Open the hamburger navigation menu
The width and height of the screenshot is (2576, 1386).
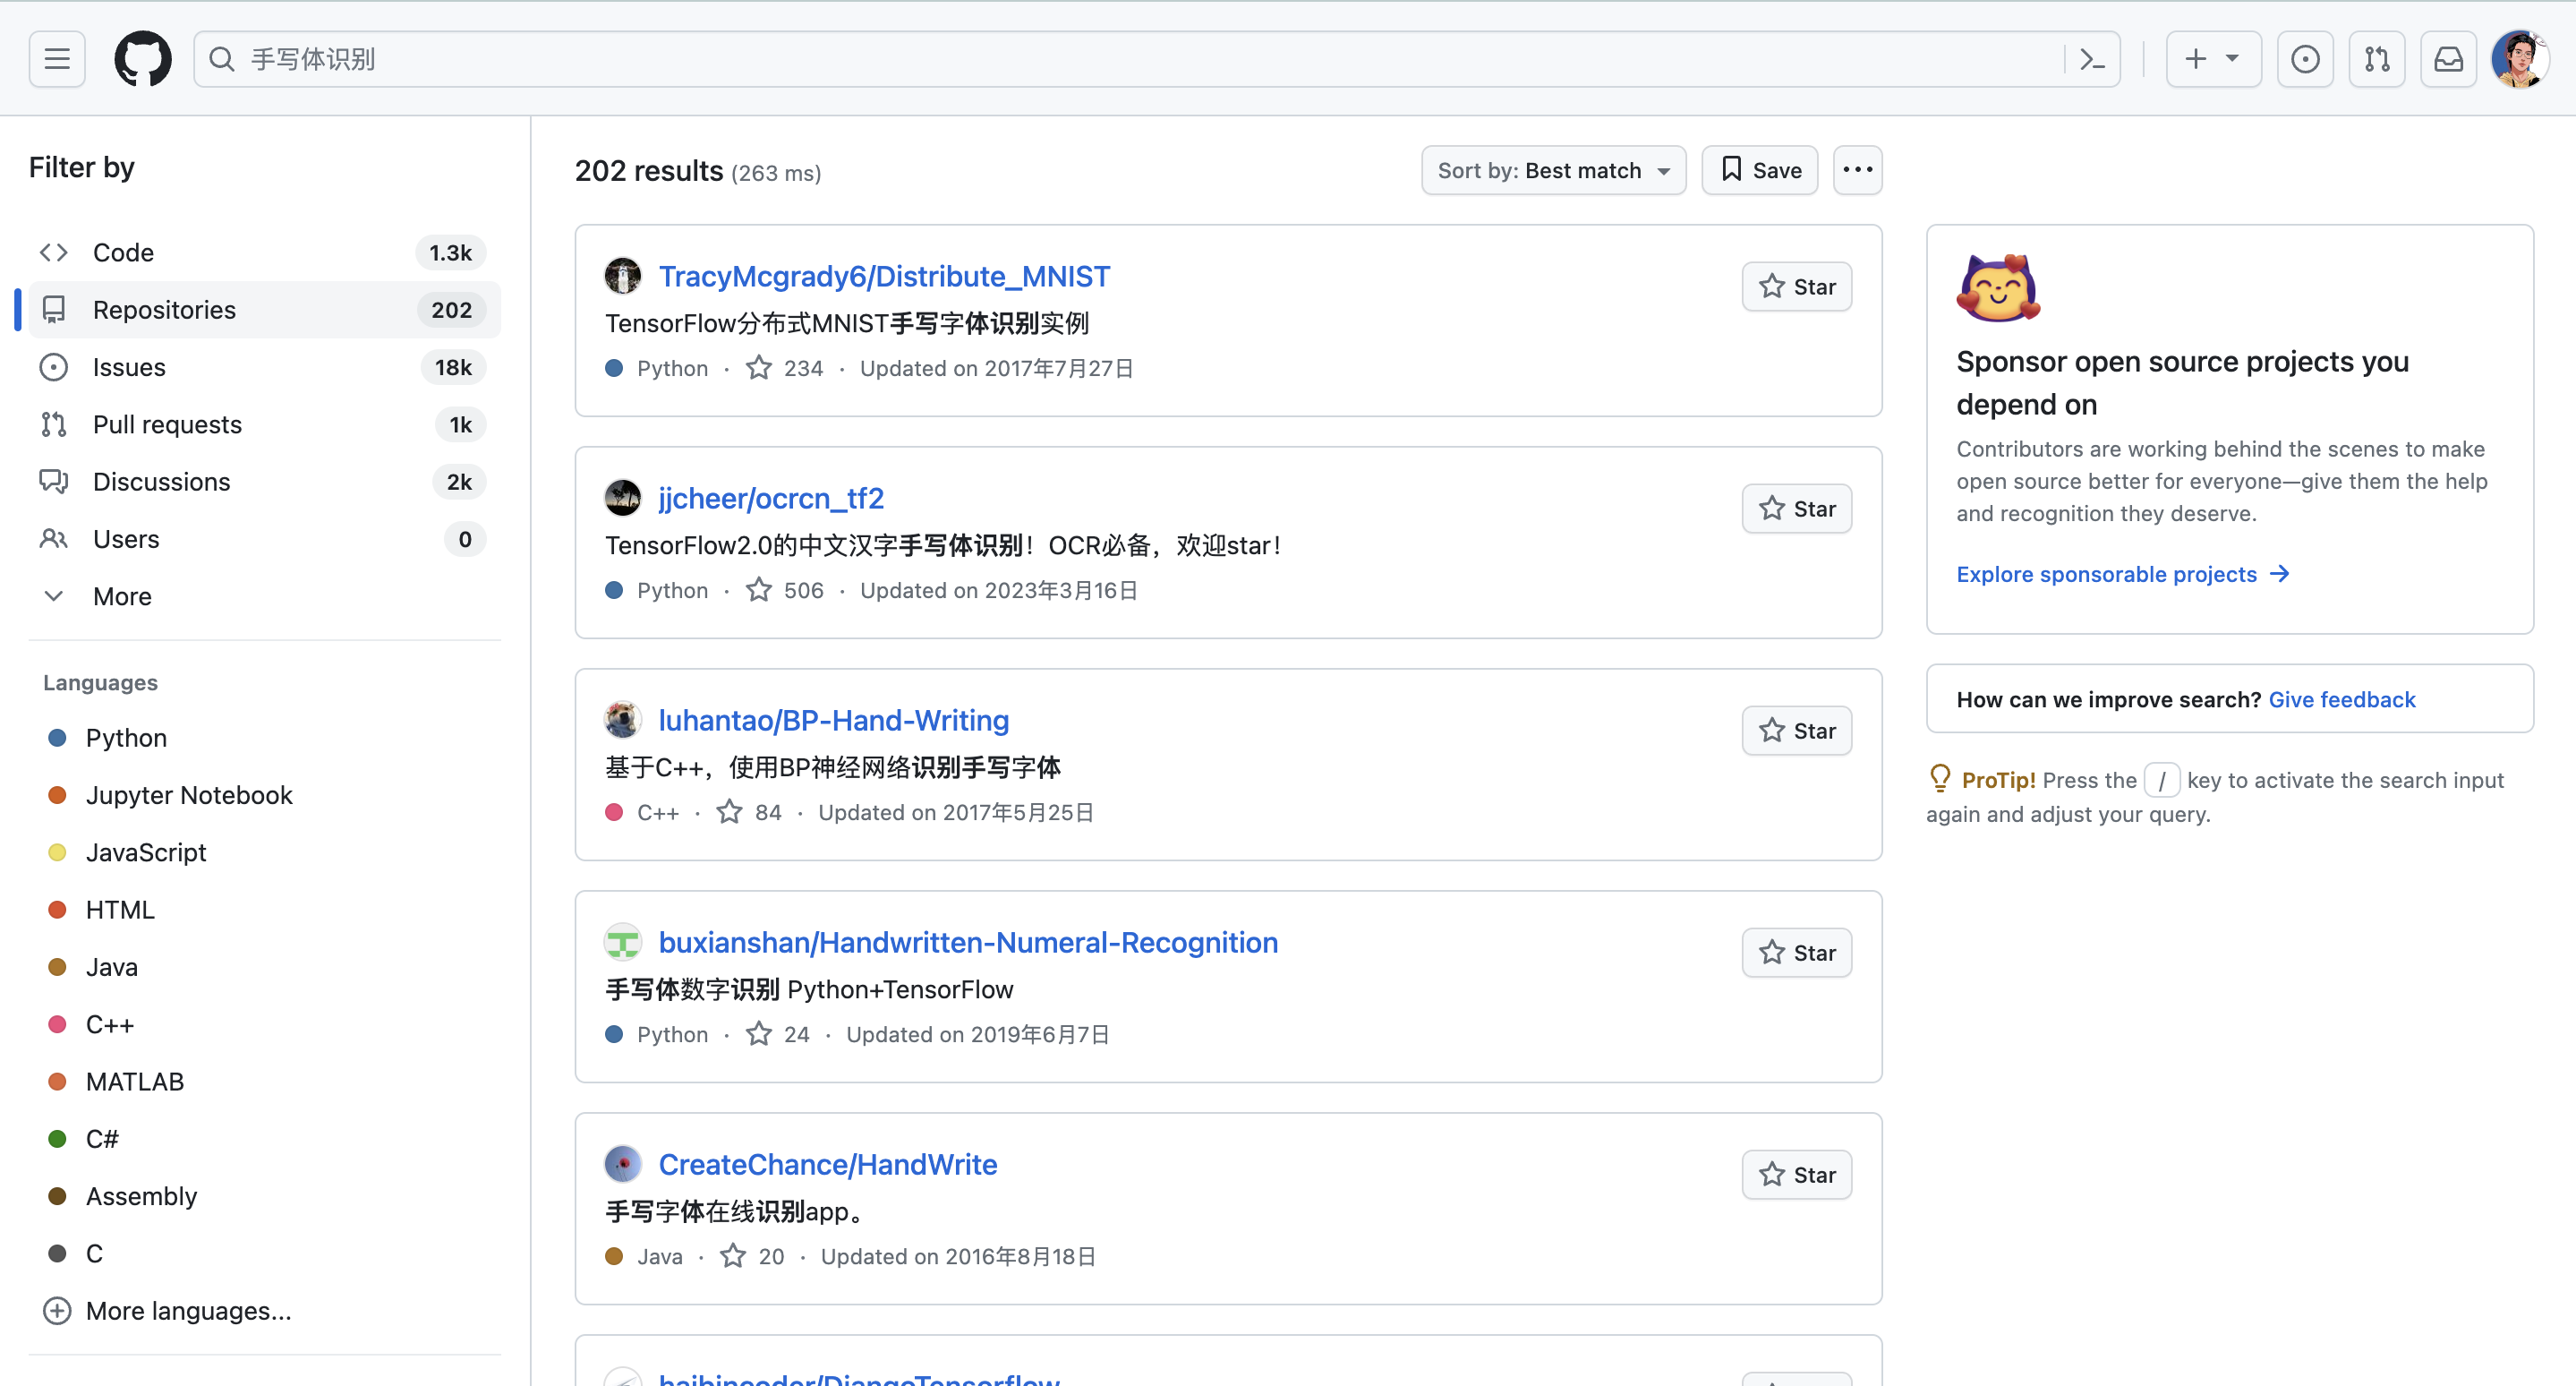pyautogui.click(x=57, y=59)
